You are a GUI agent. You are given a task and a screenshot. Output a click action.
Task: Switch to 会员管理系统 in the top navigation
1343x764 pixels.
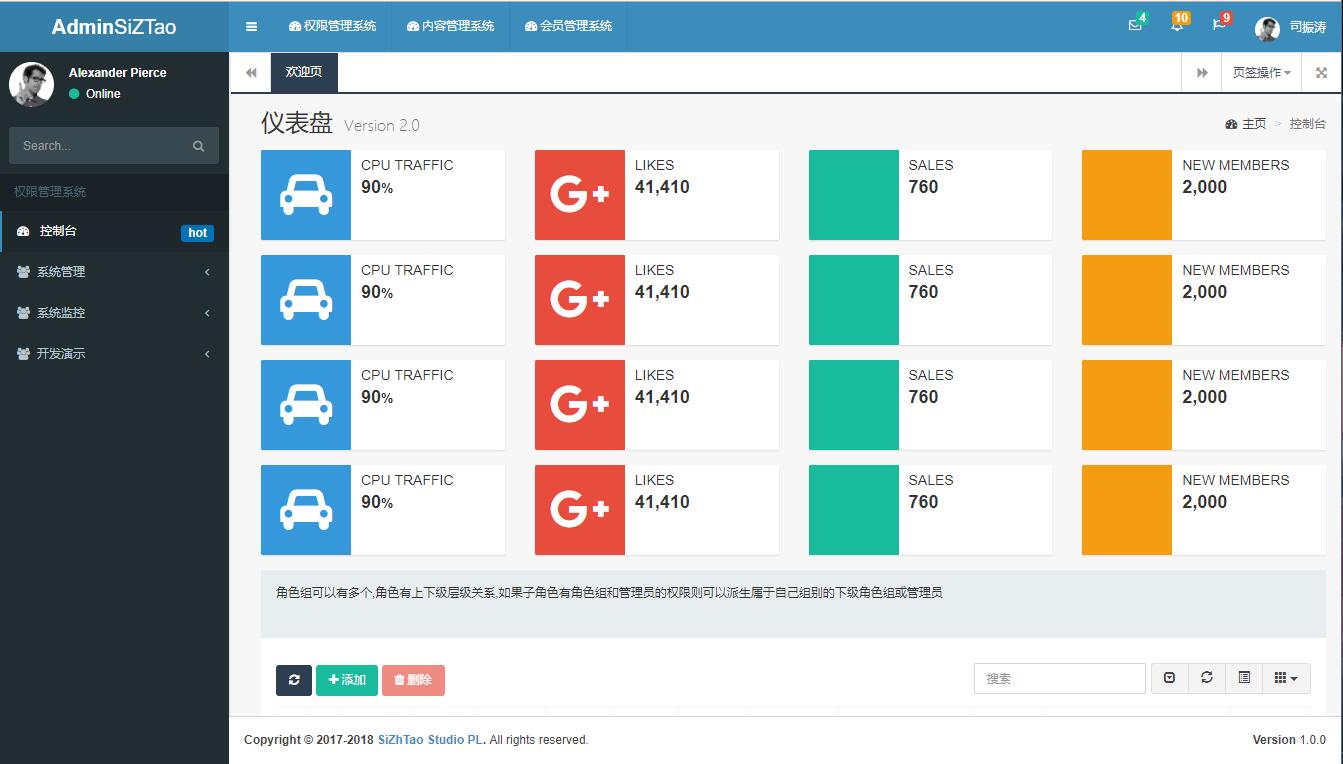click(568, 26)
